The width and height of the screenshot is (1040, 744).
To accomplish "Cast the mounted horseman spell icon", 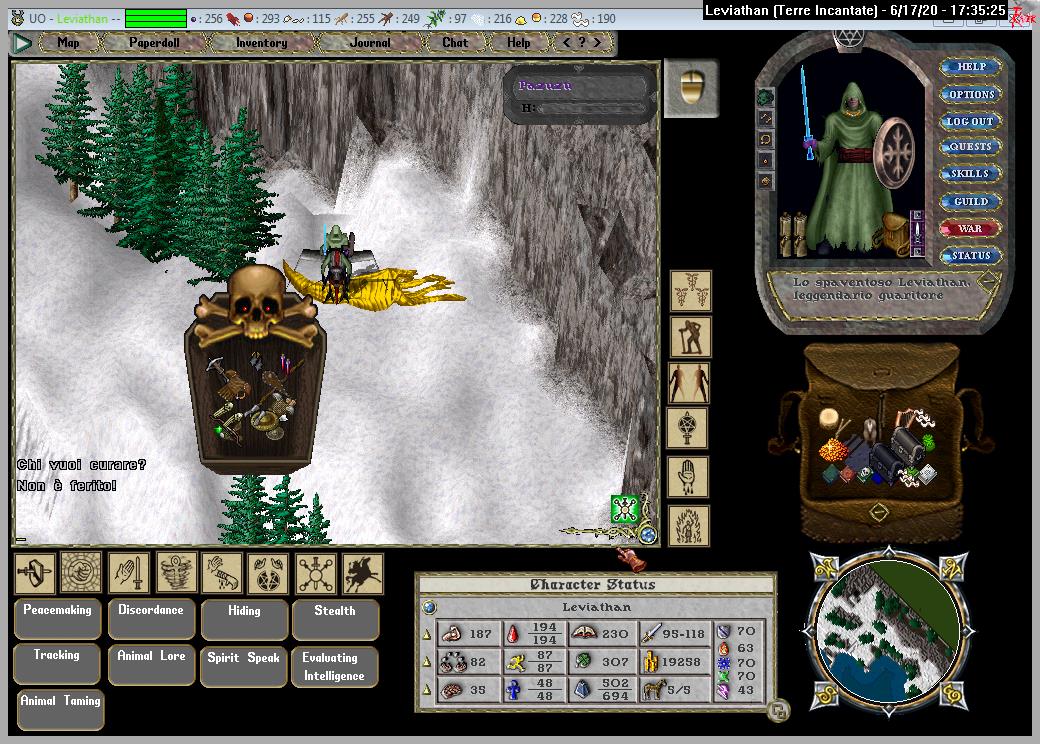I will tap(363, 574).
